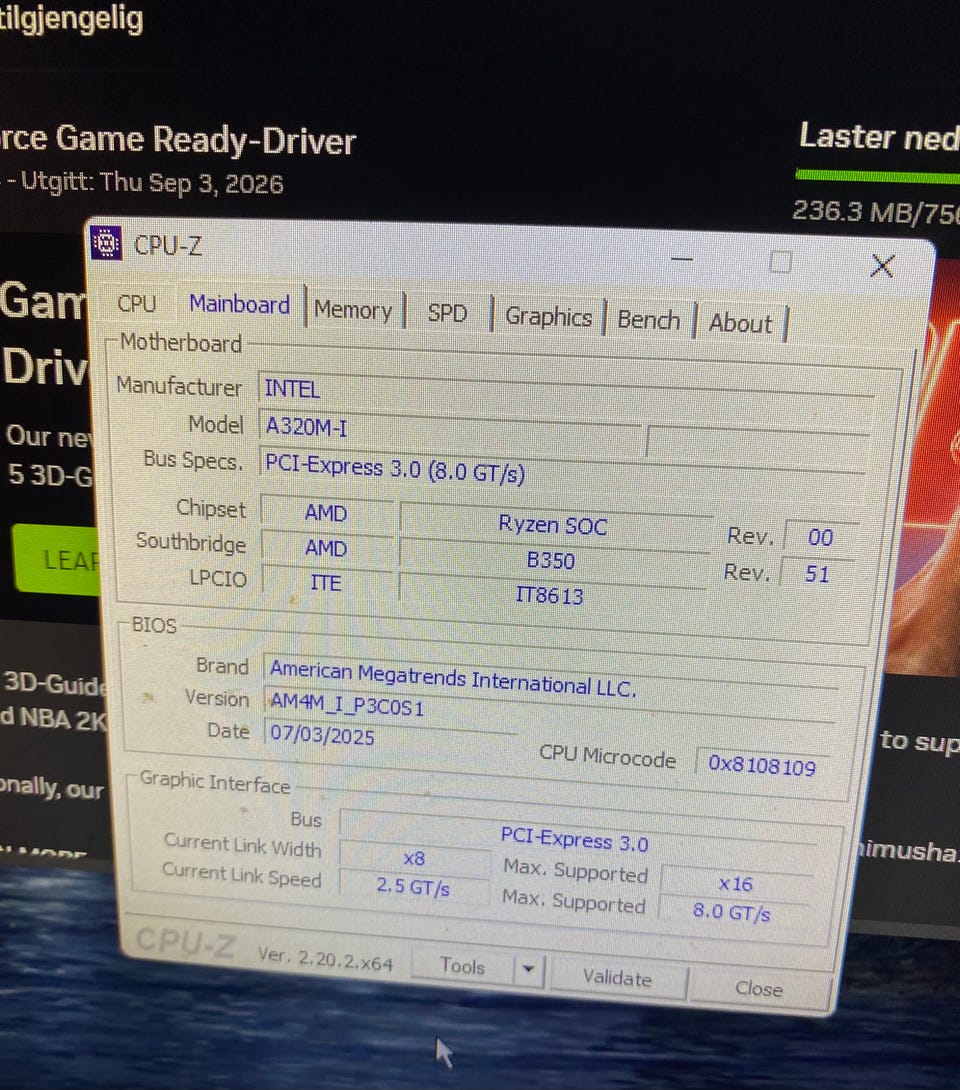960x1090 pixels.
Task: Click the Chipset vendor field AMD
Action: [x=326, y=513]
